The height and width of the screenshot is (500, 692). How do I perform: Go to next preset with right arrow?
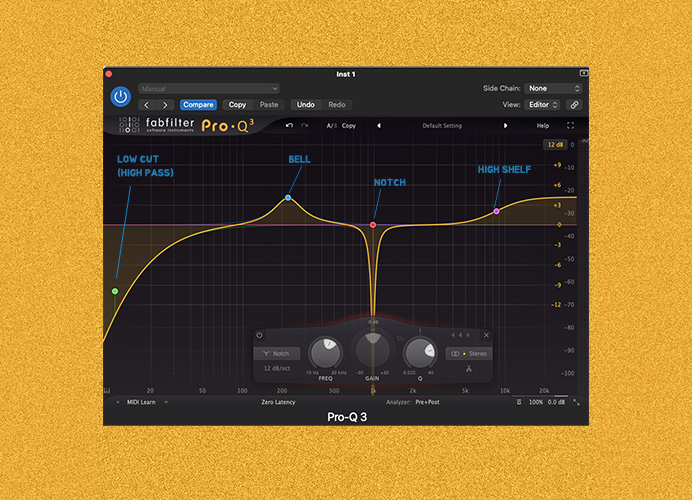coord(165,105)
